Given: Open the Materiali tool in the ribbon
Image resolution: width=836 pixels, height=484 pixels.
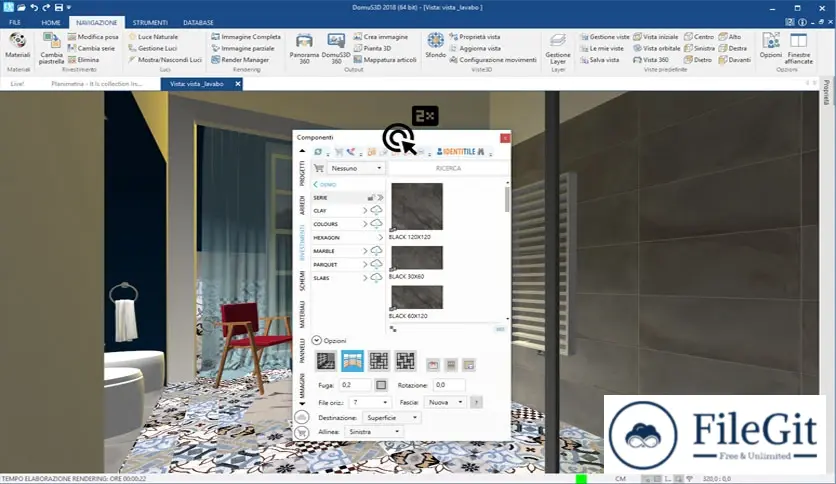Looking at the screenshot, I should click(x=18, y=45).
